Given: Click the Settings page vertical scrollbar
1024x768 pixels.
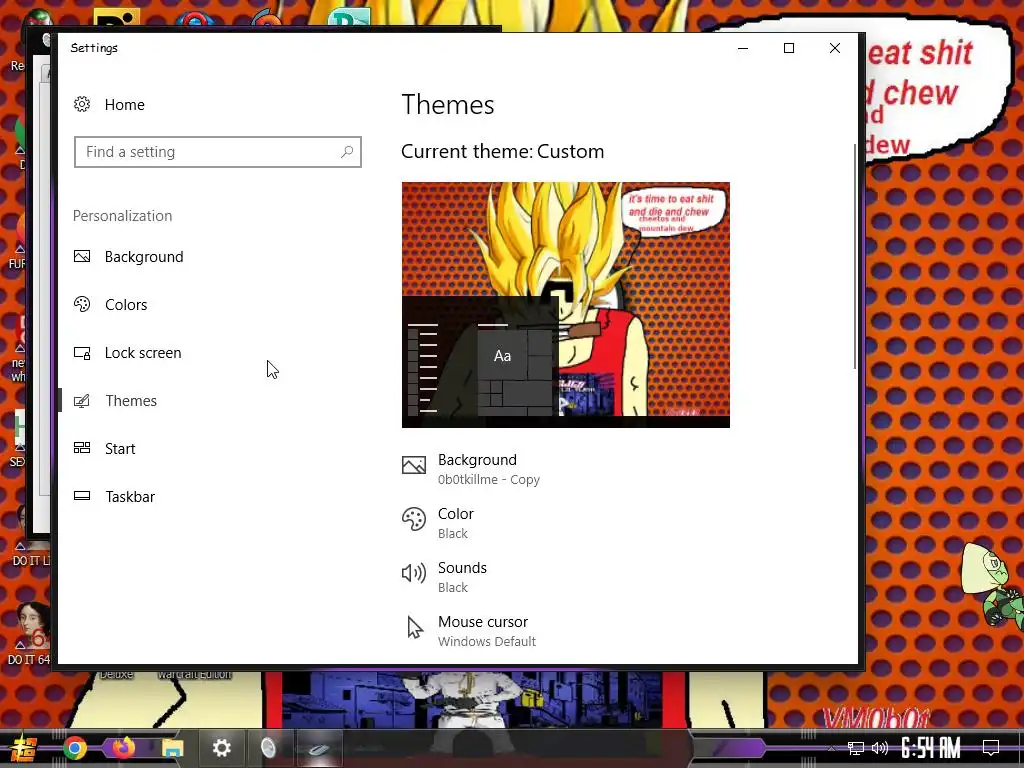Looking at the screenshot, I should [x=854, y=257].
